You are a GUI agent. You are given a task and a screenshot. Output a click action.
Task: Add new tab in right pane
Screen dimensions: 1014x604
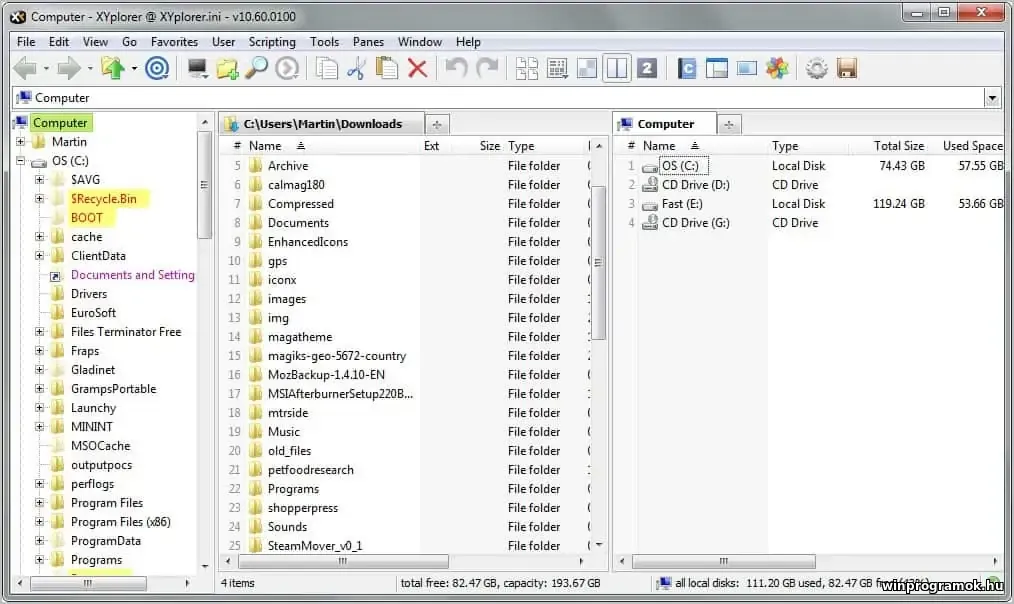[x=729, y=125]
